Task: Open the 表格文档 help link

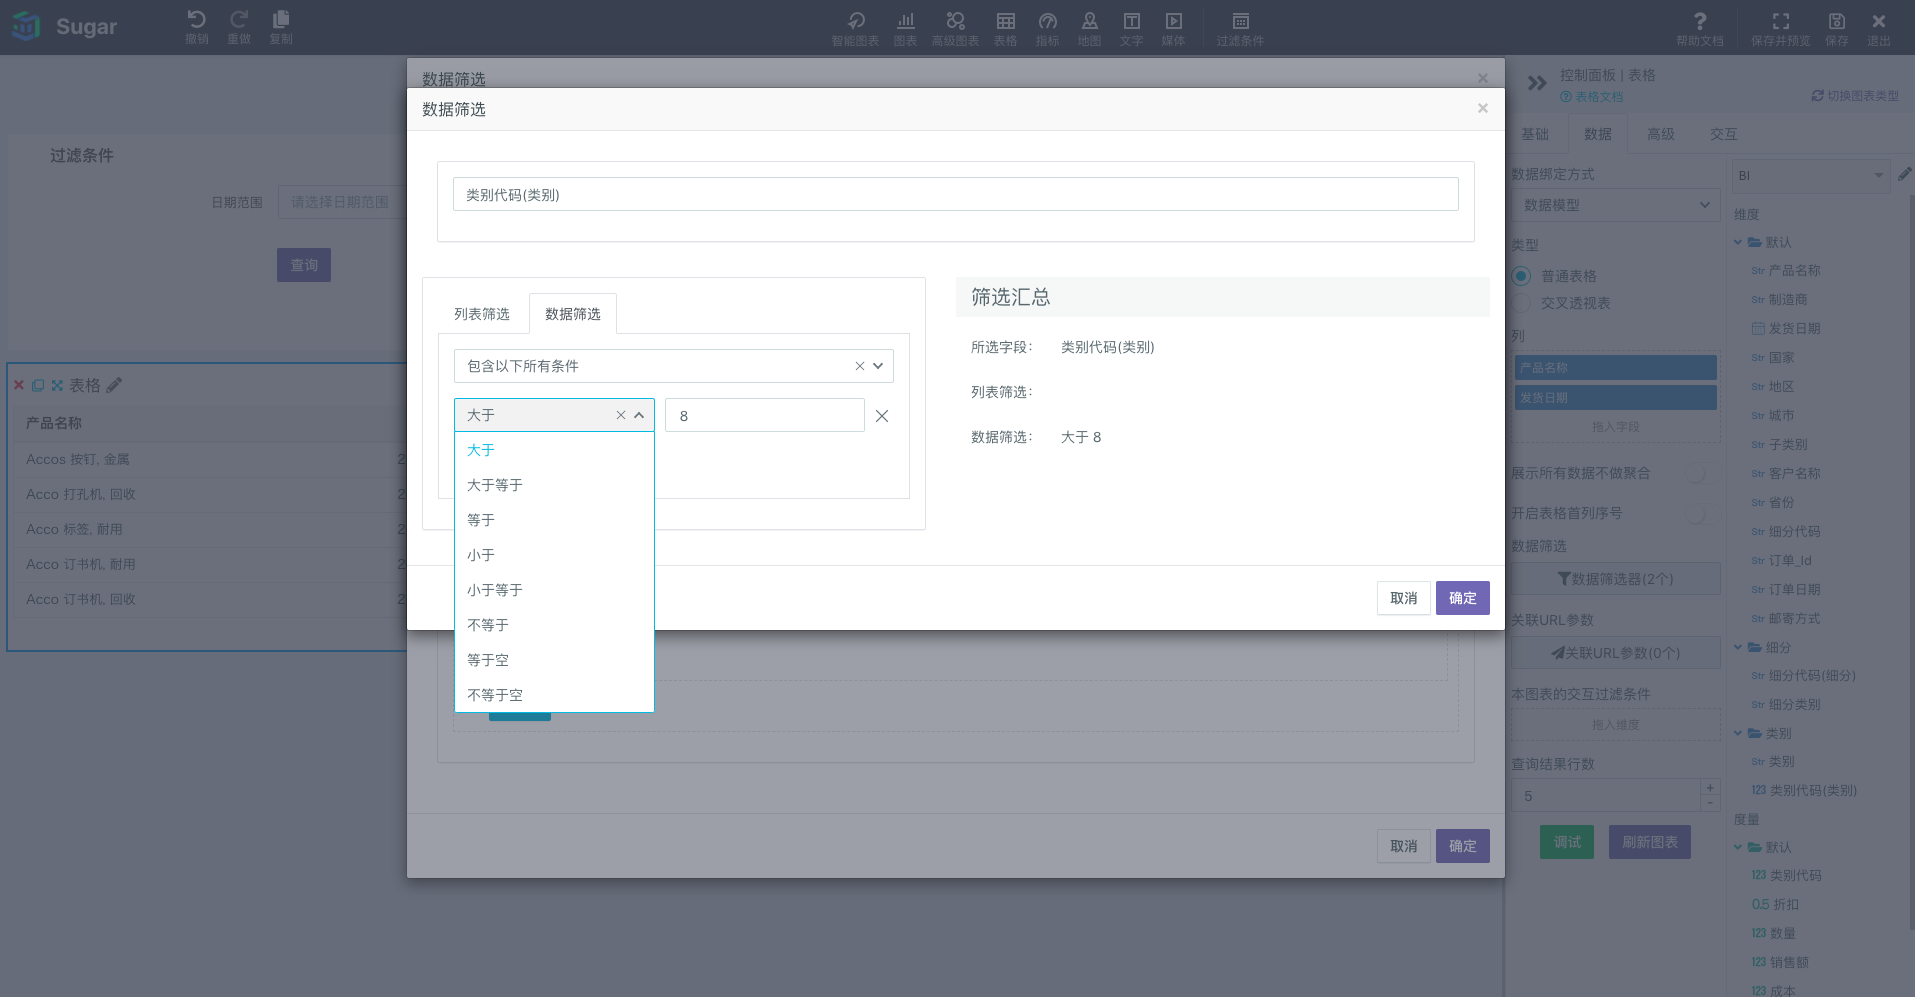Action: (1592, 97)
